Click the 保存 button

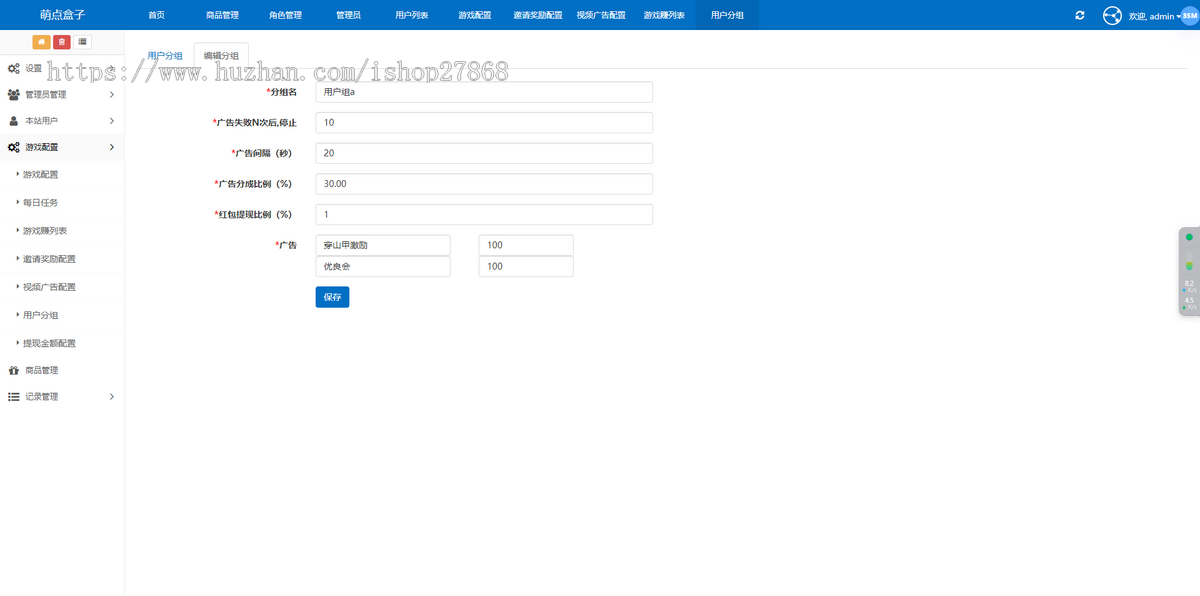click(332, 297)
